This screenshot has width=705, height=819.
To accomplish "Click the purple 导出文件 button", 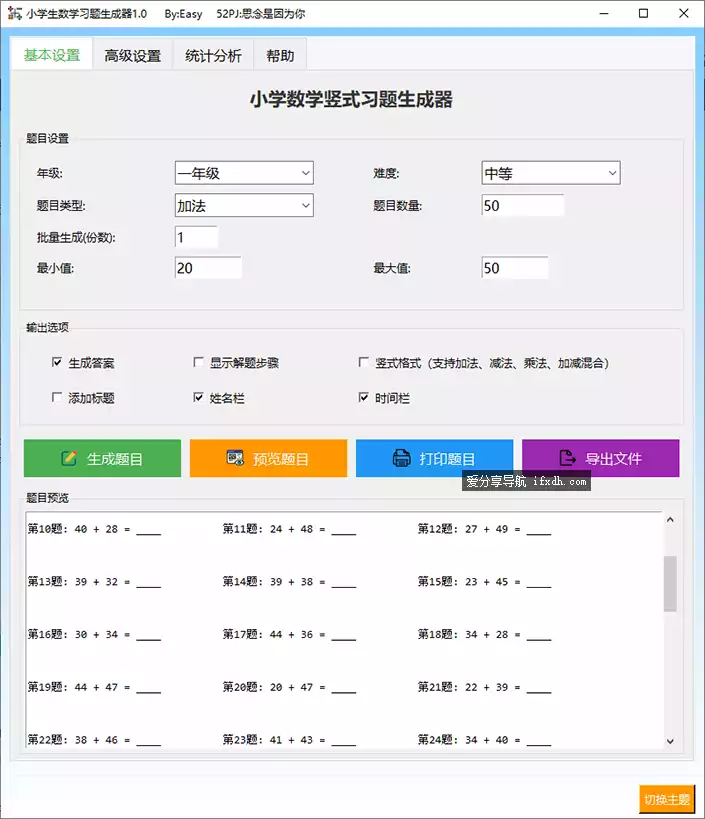I will pos(601,458).
